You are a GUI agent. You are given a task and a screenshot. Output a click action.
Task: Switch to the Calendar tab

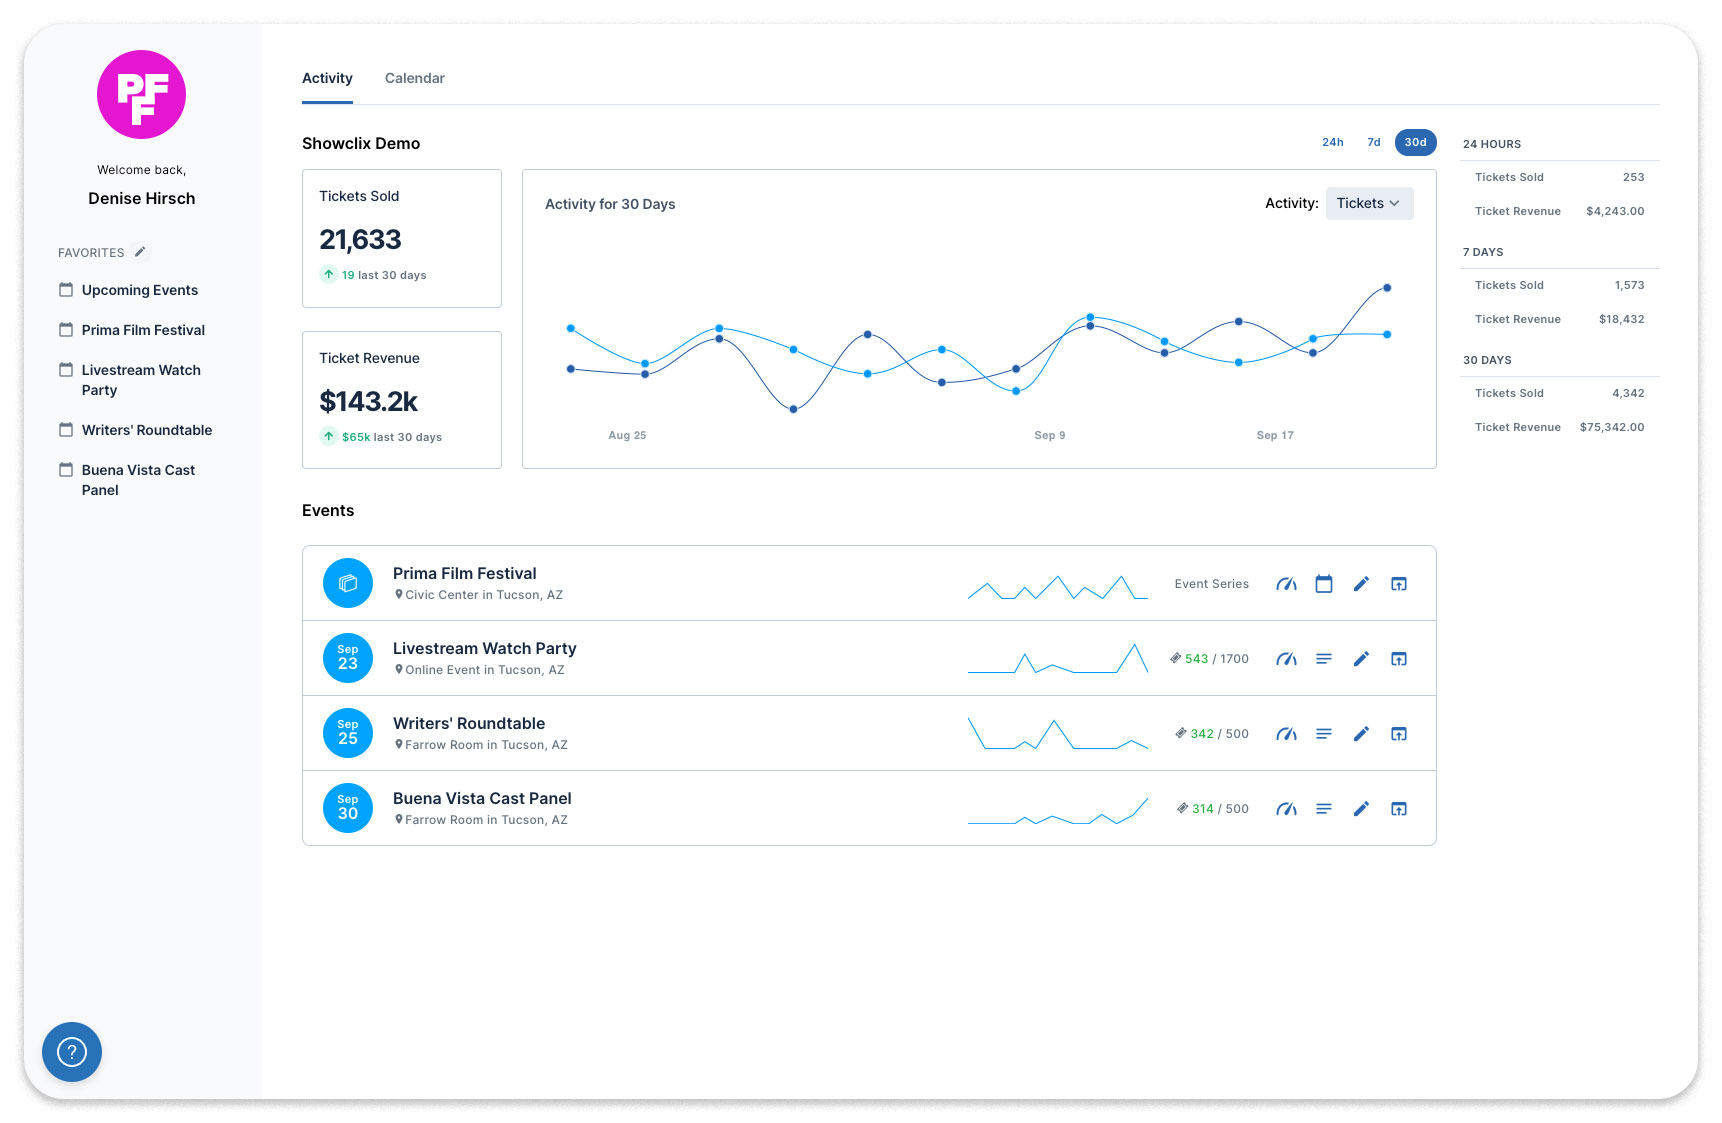point(414,78)
